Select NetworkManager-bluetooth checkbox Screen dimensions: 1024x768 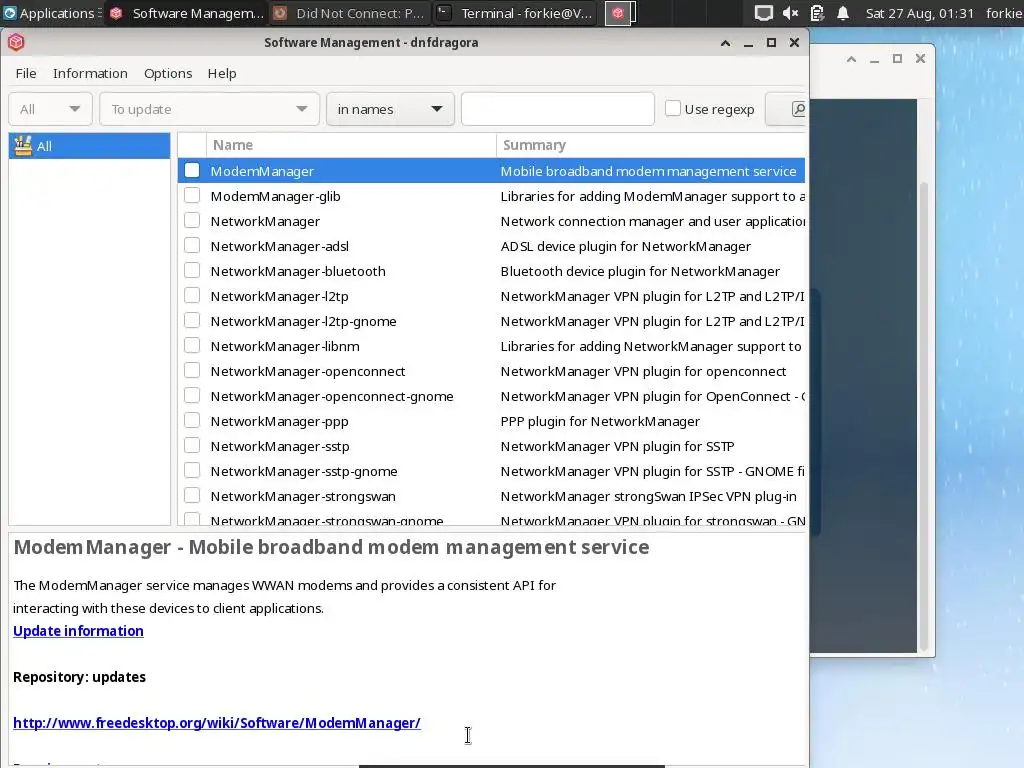click(x=192, y=270)
